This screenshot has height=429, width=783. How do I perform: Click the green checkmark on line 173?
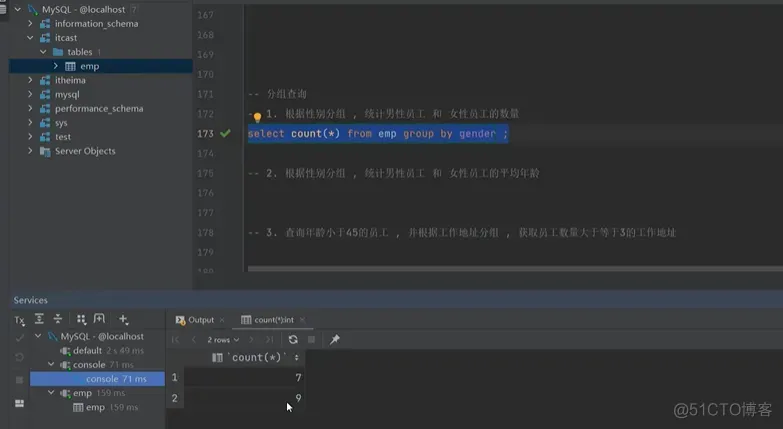[x=225, y=133]
